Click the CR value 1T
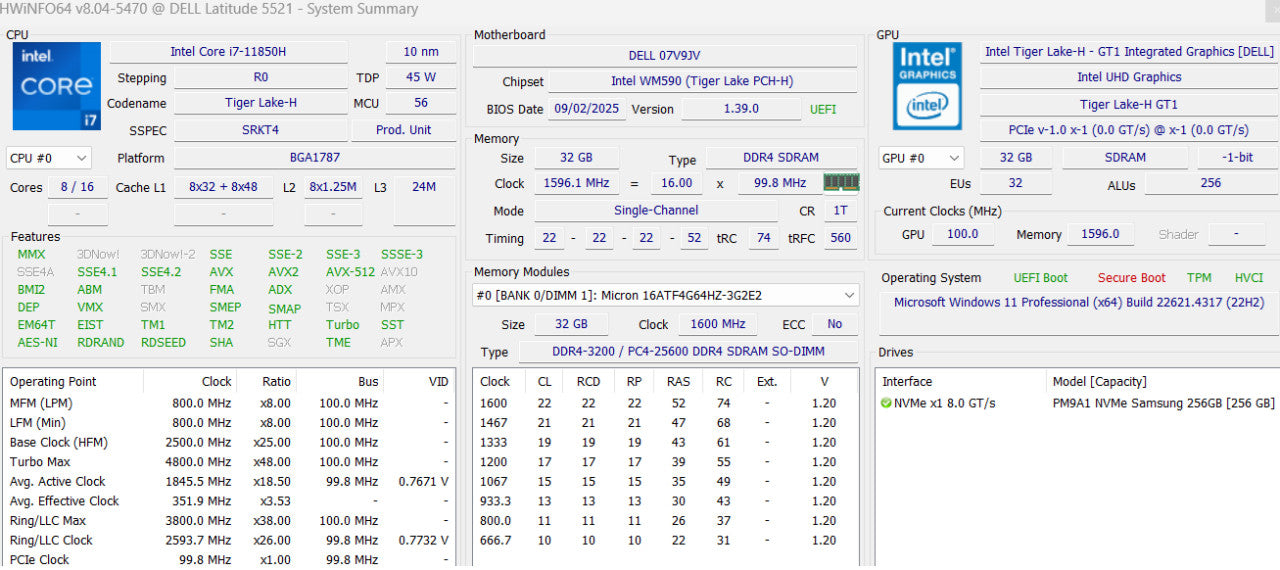 [x=840, y=211]
